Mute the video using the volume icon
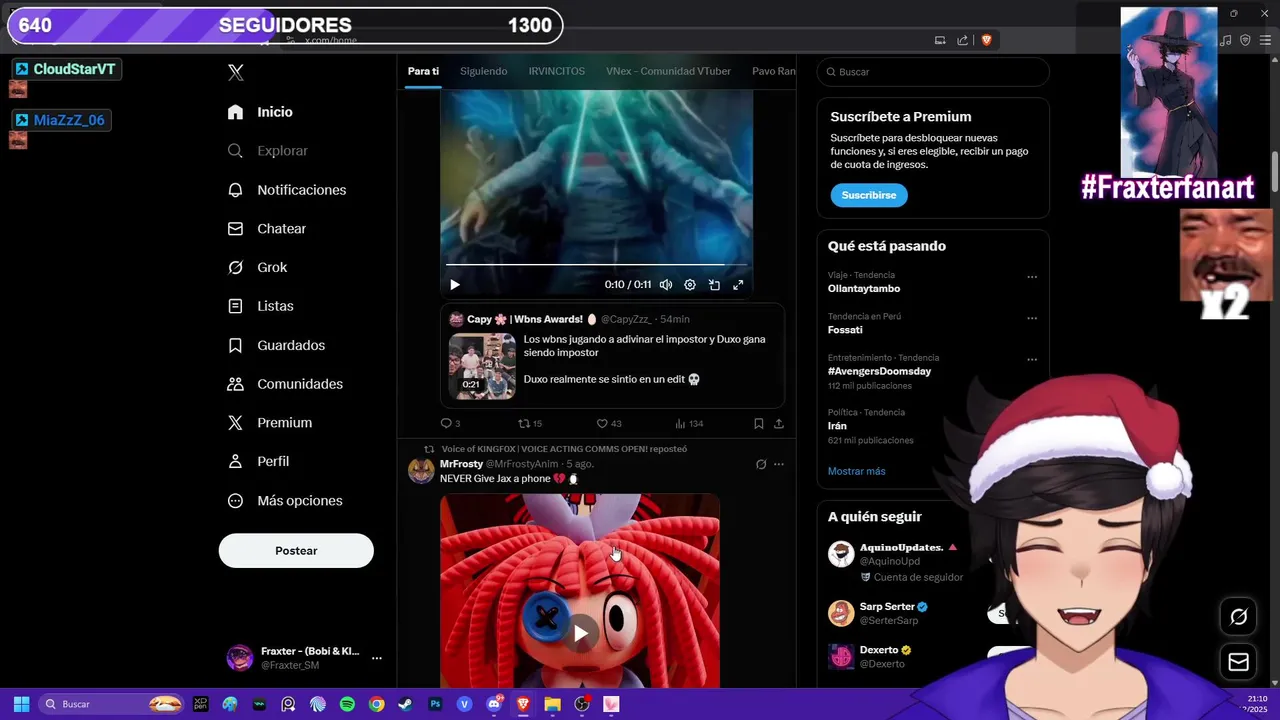 tap(666, 285)
